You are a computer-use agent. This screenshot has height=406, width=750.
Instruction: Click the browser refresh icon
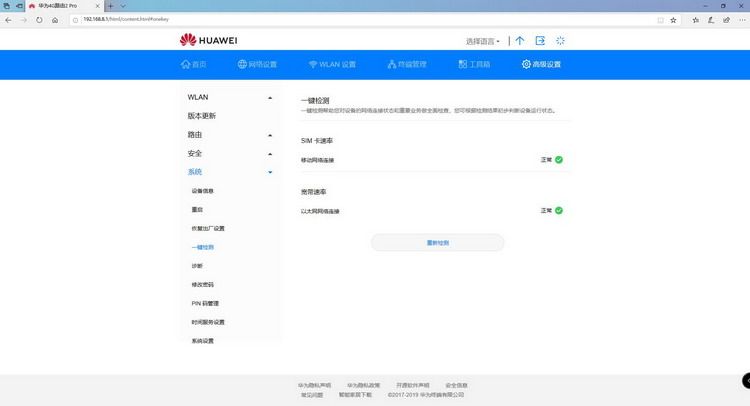pos(39,20)
